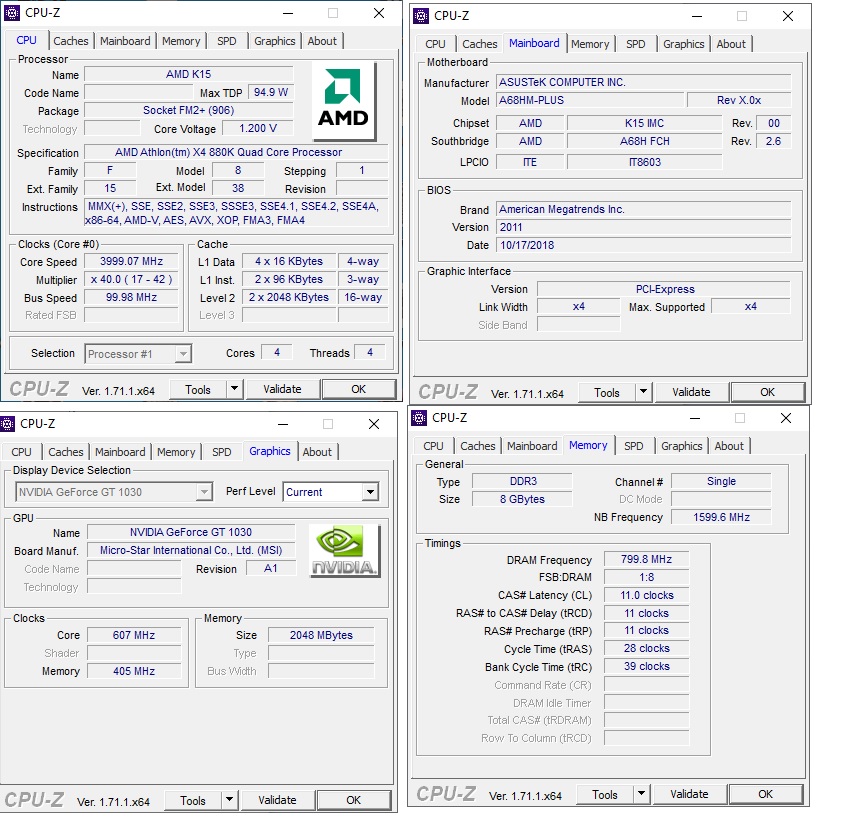Click OK in the Memory window
Viewport: 850px width, 832px height.
(765, 794)
